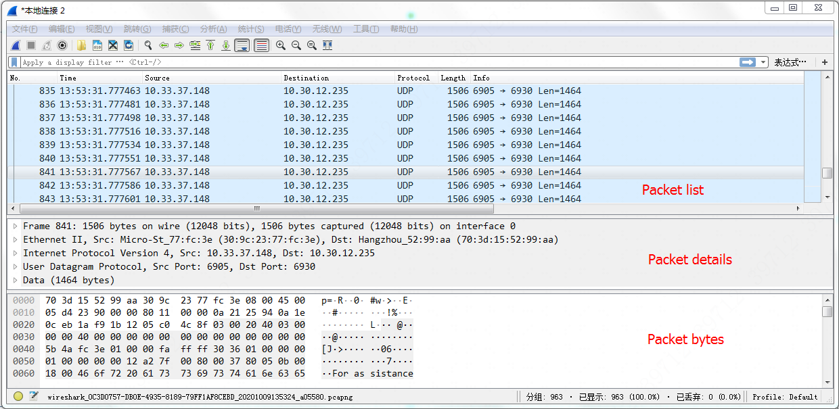This screenshot has width=839, height=410.
Task: Click the resize columns to fit icon
Action: [x=327, y=45]
